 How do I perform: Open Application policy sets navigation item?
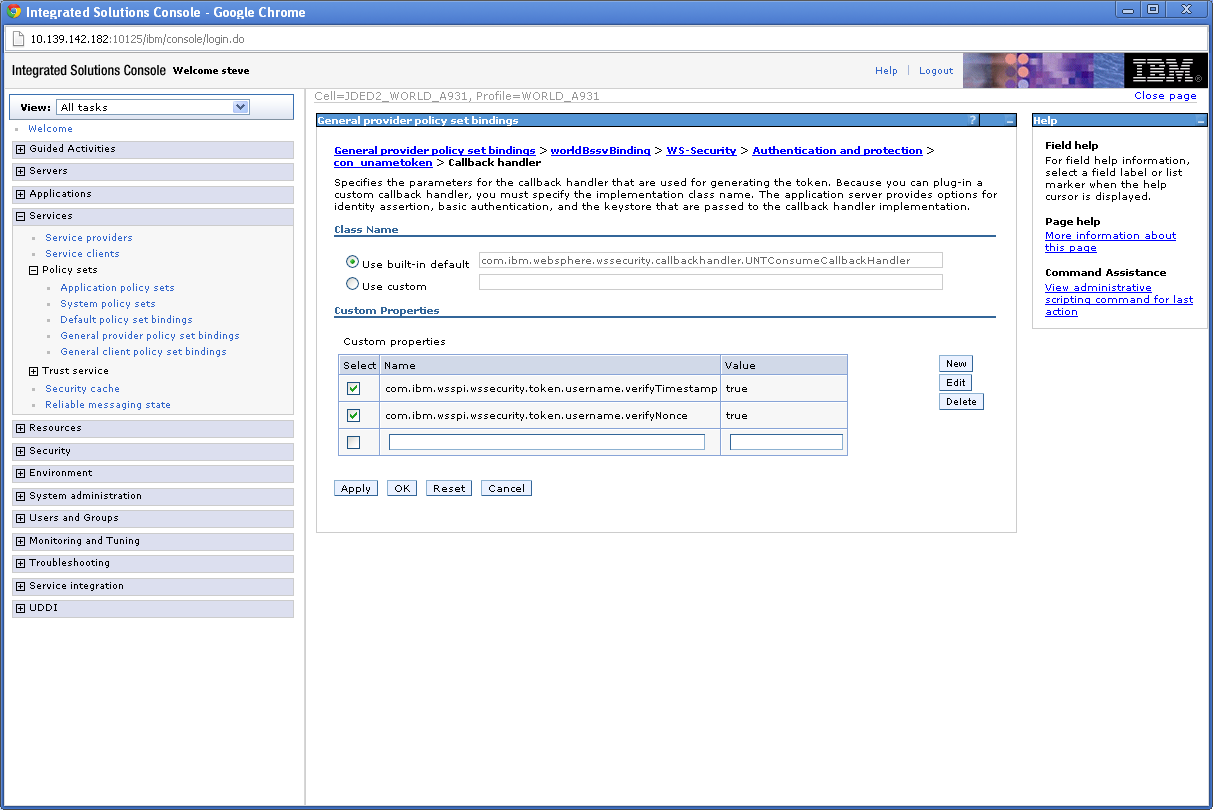[117, 288]
